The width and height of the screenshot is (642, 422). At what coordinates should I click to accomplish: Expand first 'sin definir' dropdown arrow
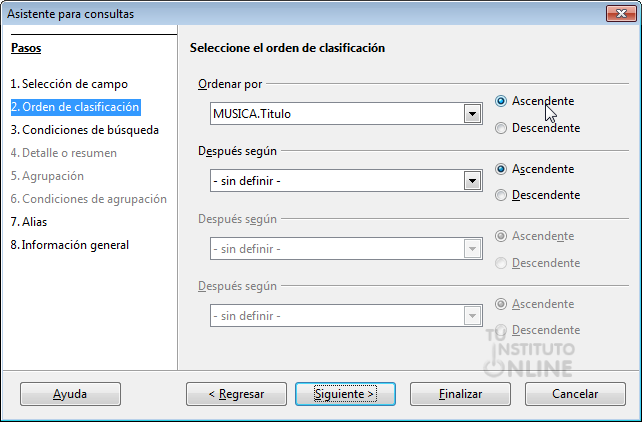point(472,181)
